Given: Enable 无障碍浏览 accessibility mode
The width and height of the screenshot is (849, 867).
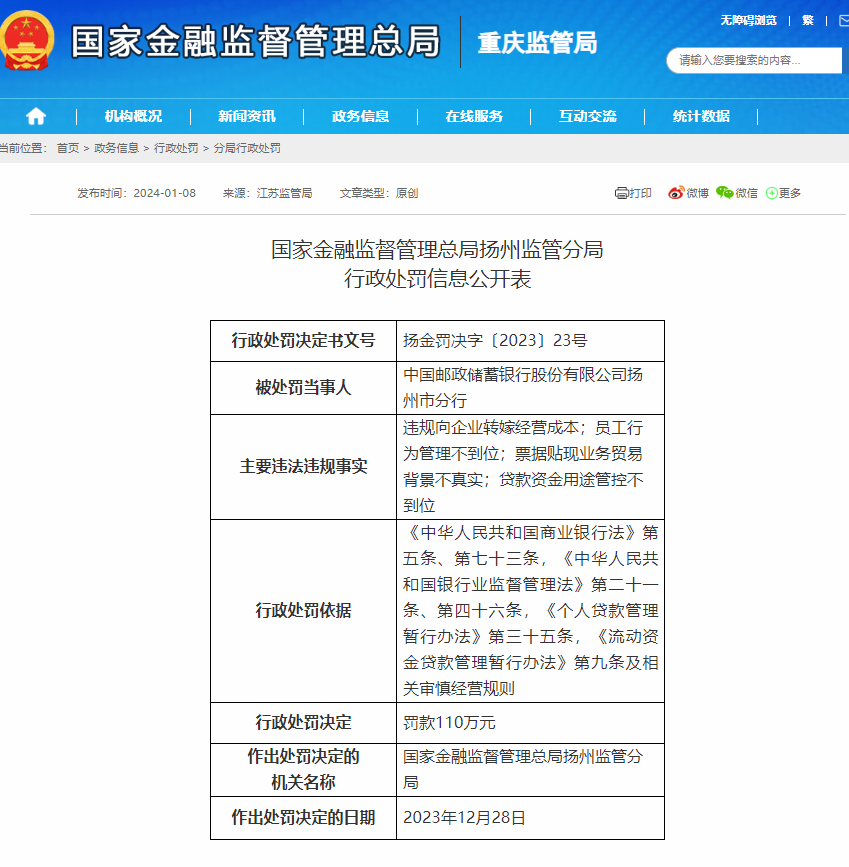Looking at the screenshot, I should (x=748, y=21).
